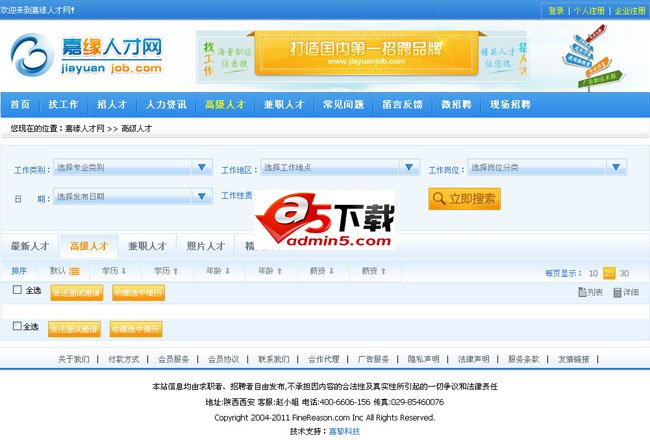Open 人力资讯 navigation item
Viewport: 650px width, 440px height.
click(x=166, y=105)
